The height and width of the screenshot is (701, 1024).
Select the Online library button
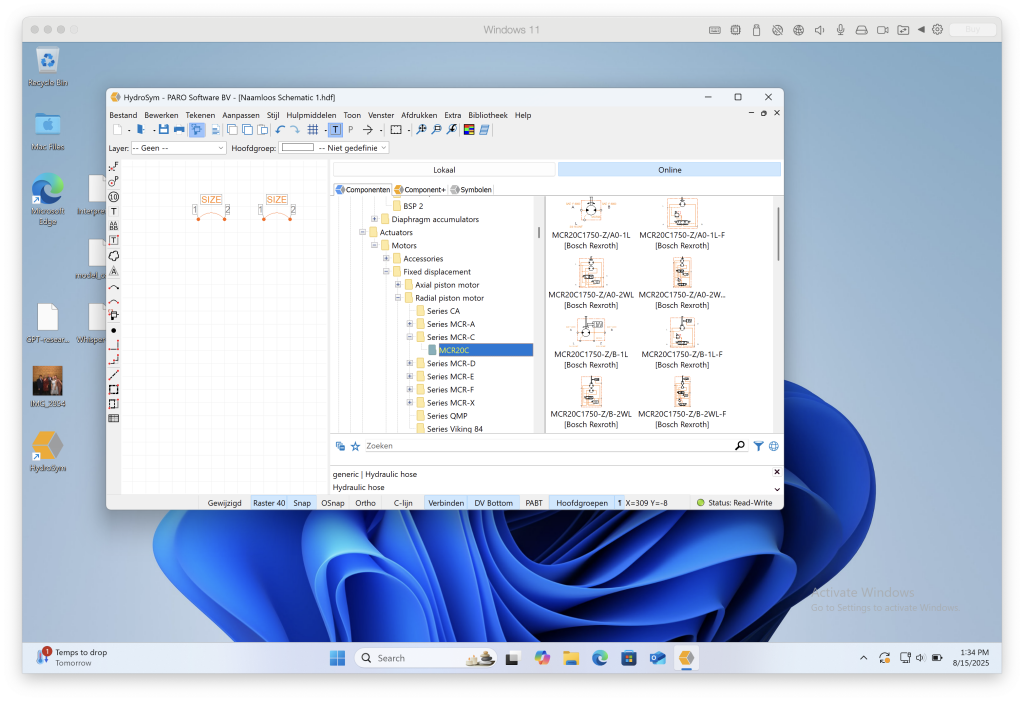tap(669, 170)
